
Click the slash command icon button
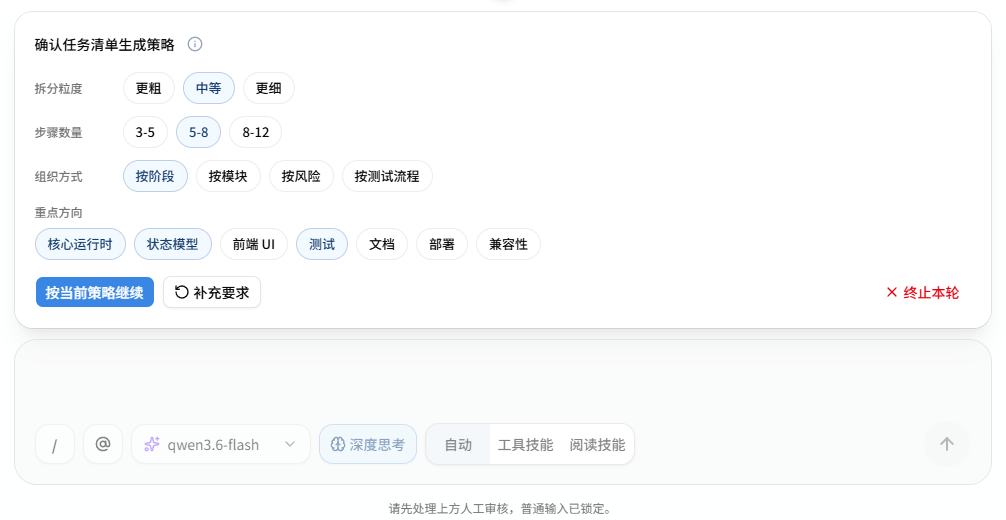[x=55, y=444]
